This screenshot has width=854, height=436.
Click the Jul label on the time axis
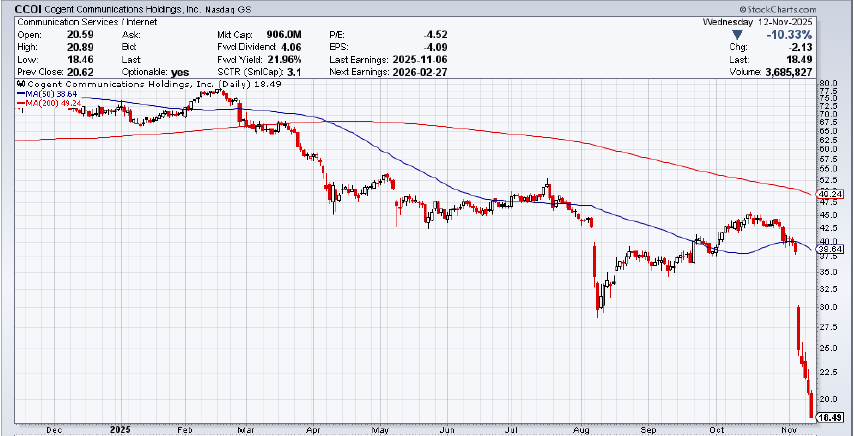pos(511,429)
